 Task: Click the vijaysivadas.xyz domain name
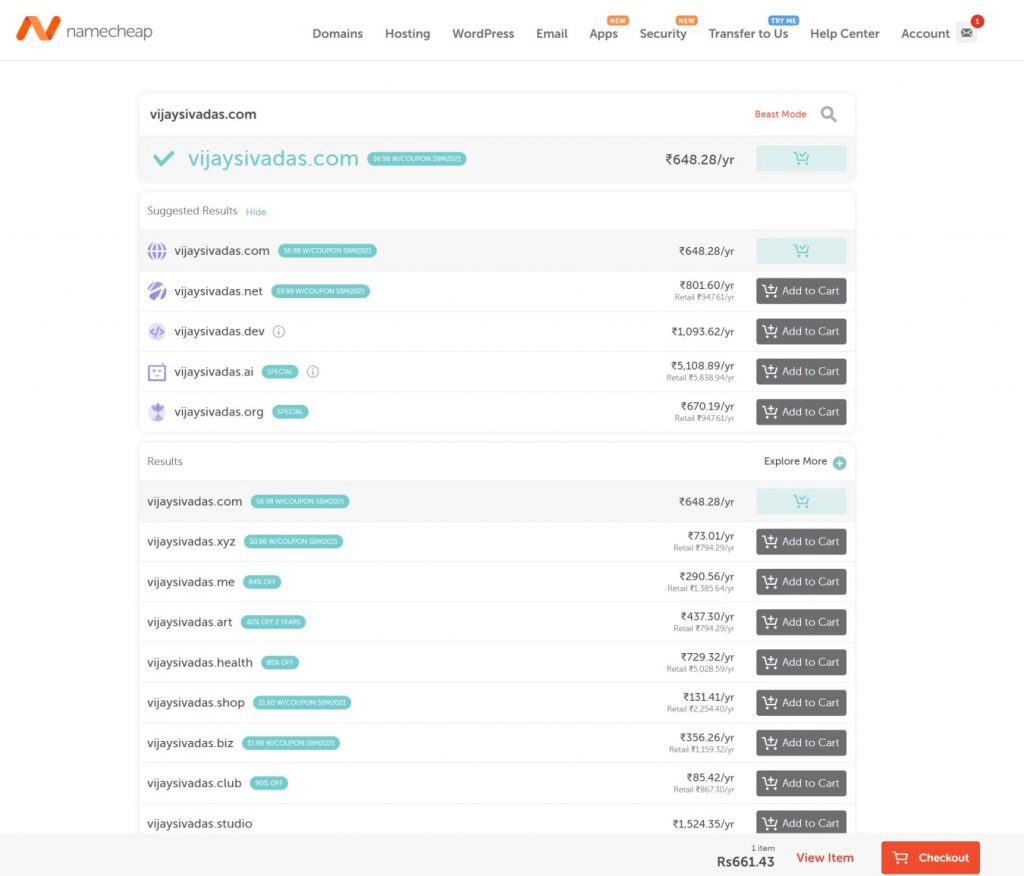[x=191, y=542]
